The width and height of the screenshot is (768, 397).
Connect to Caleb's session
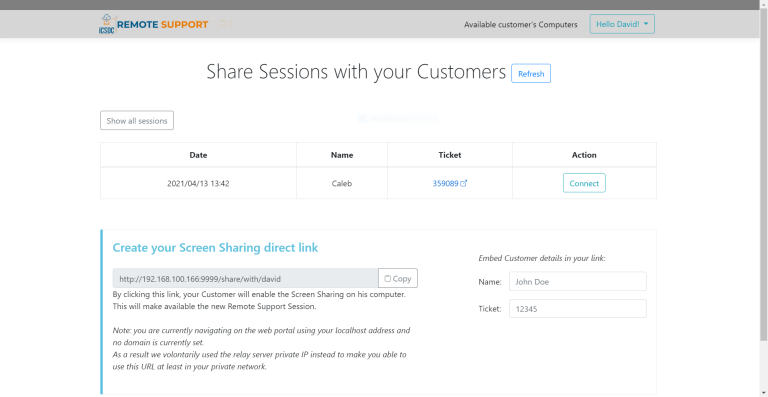(584, 183)
